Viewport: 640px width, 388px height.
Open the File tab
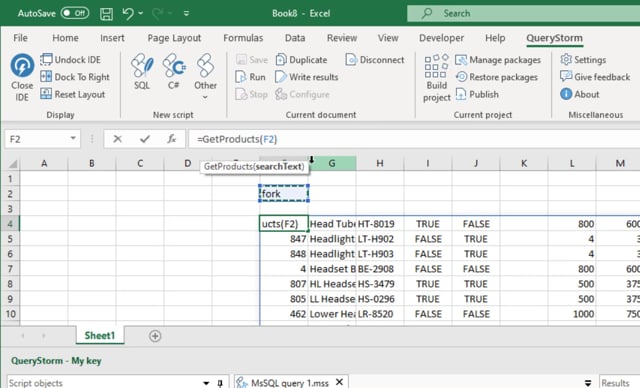click(20, 38)
